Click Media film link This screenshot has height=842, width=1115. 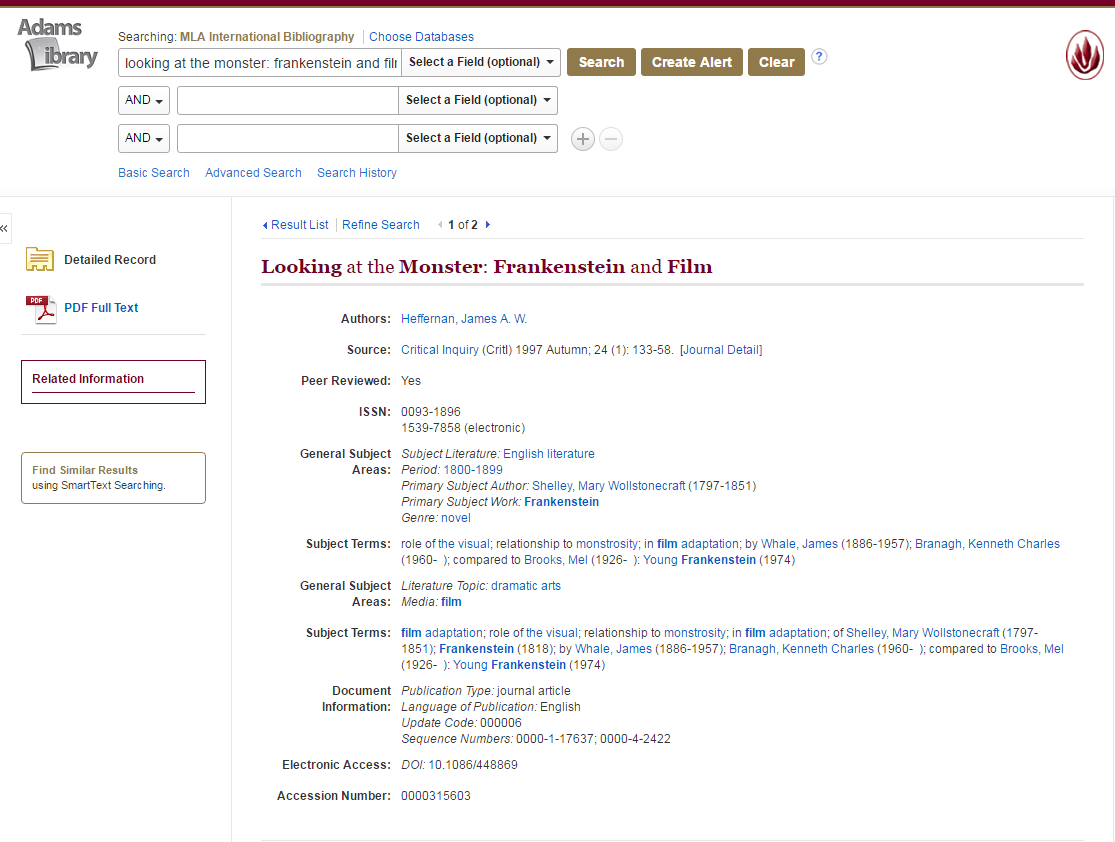click(x=451, y=602)
